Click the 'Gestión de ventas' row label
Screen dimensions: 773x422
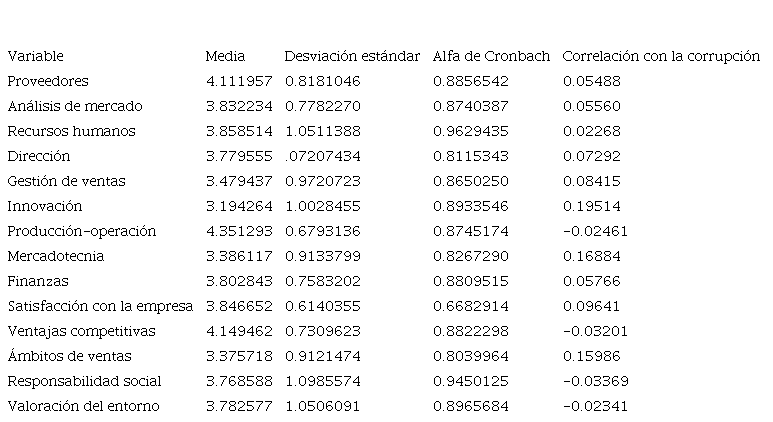[x=66, y=181]
